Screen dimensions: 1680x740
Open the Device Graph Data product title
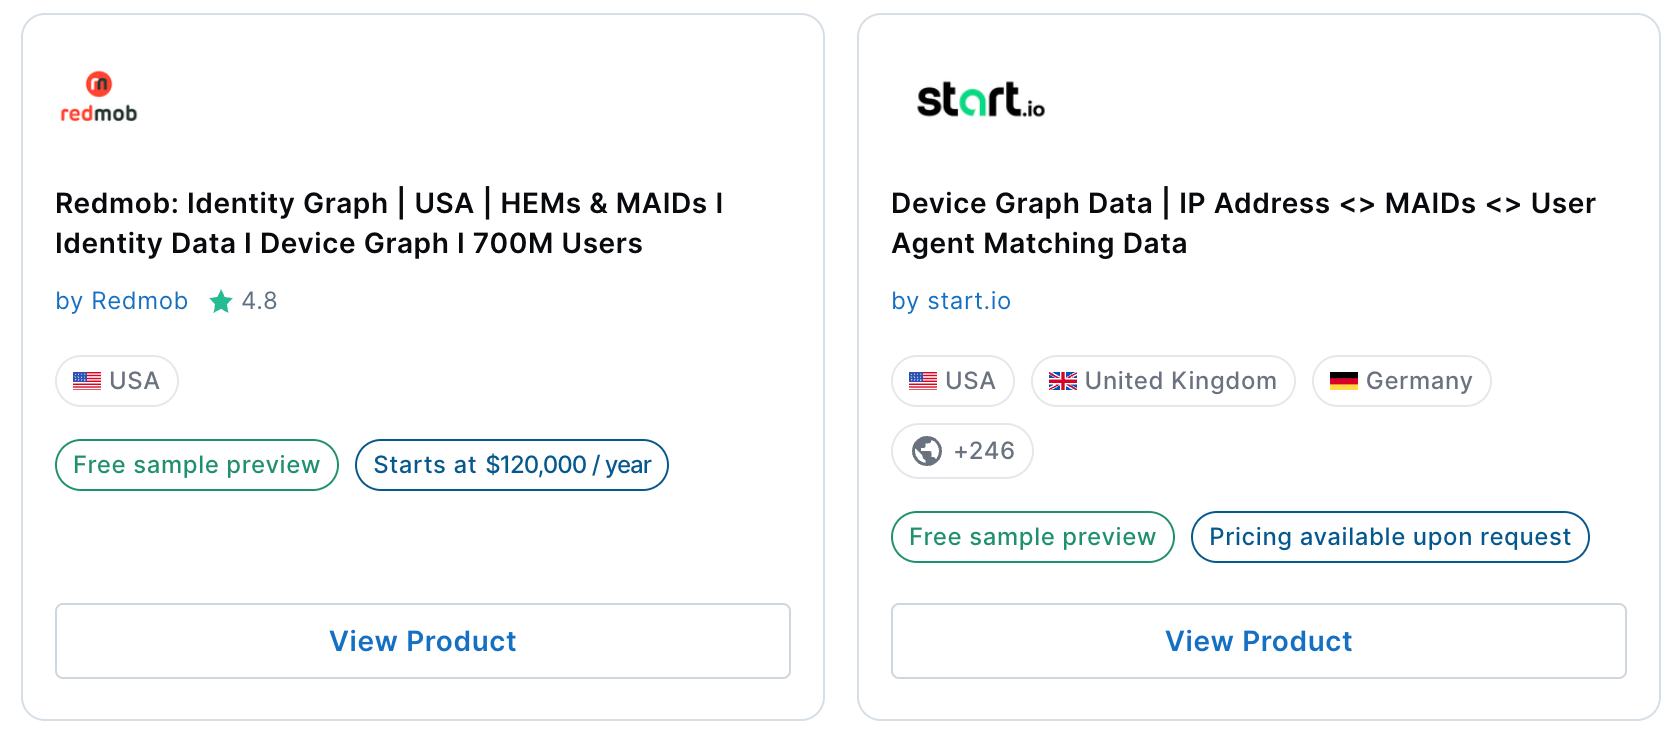point(1243,223)
